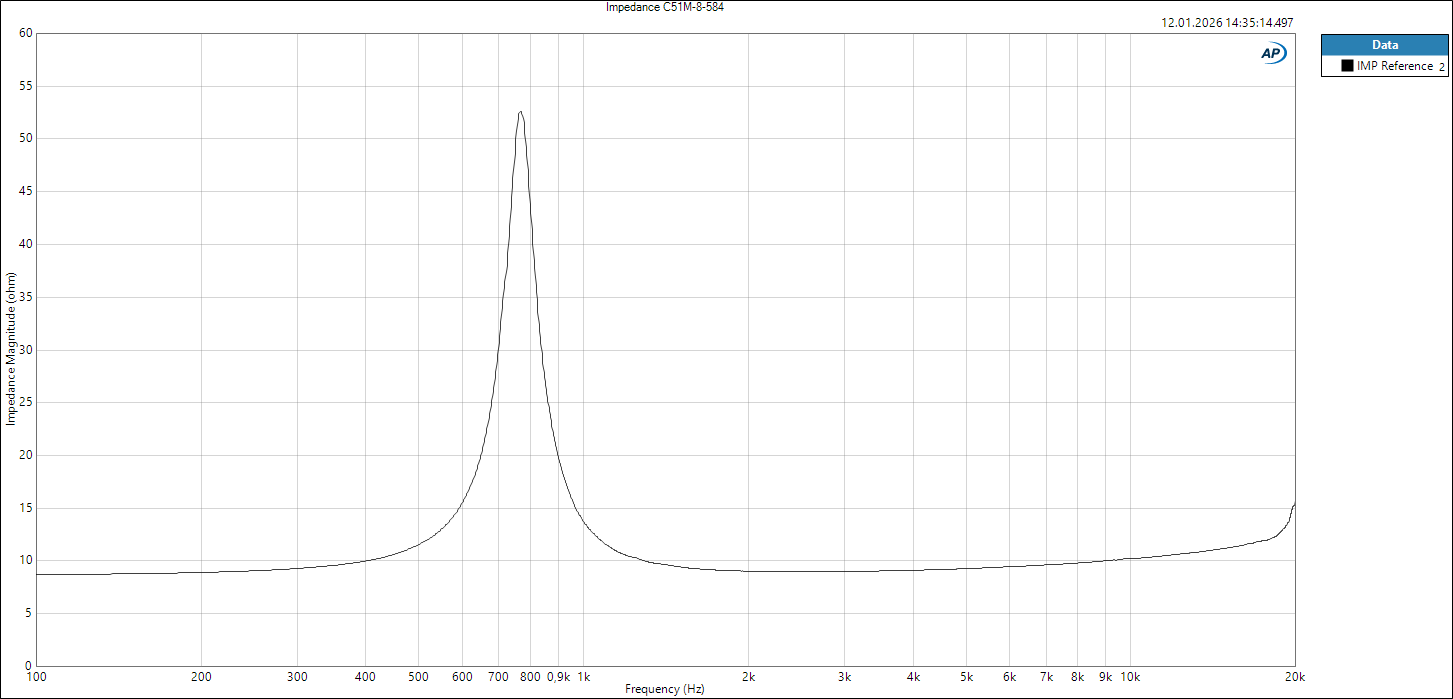Click the 400 frequency tick label
The image size is (1453, 699).
(x=365, y=677)
